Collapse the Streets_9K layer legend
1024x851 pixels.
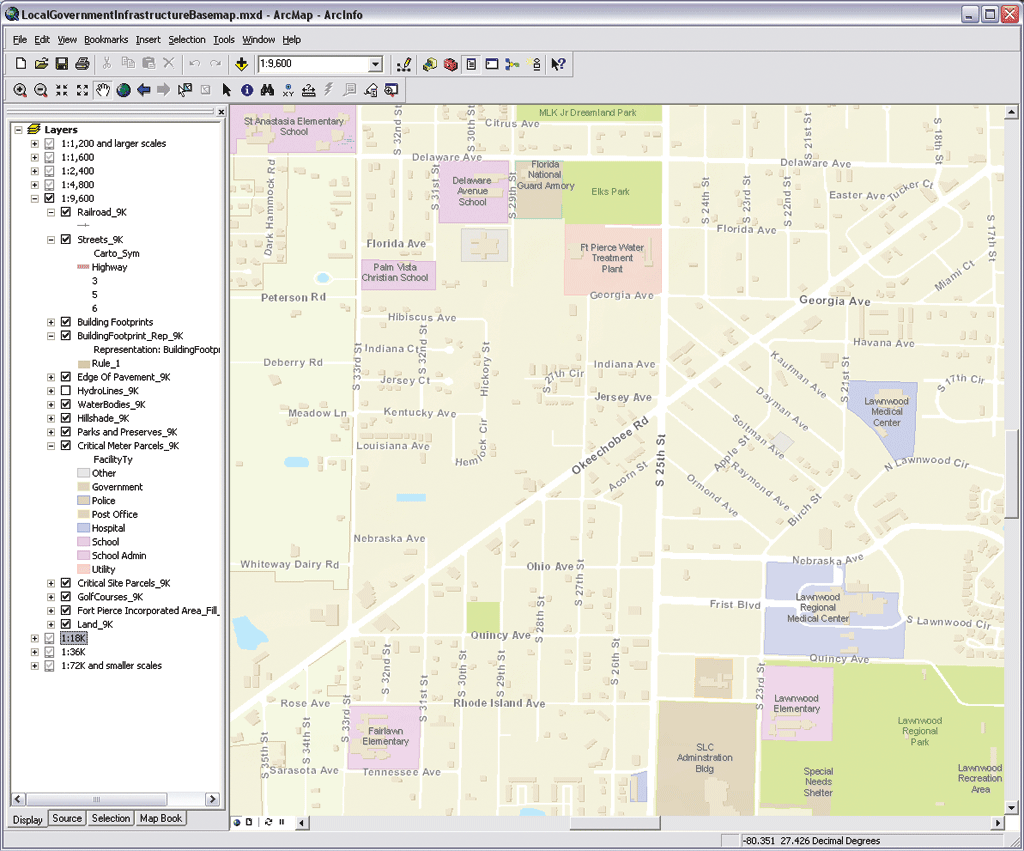point(52,240)
